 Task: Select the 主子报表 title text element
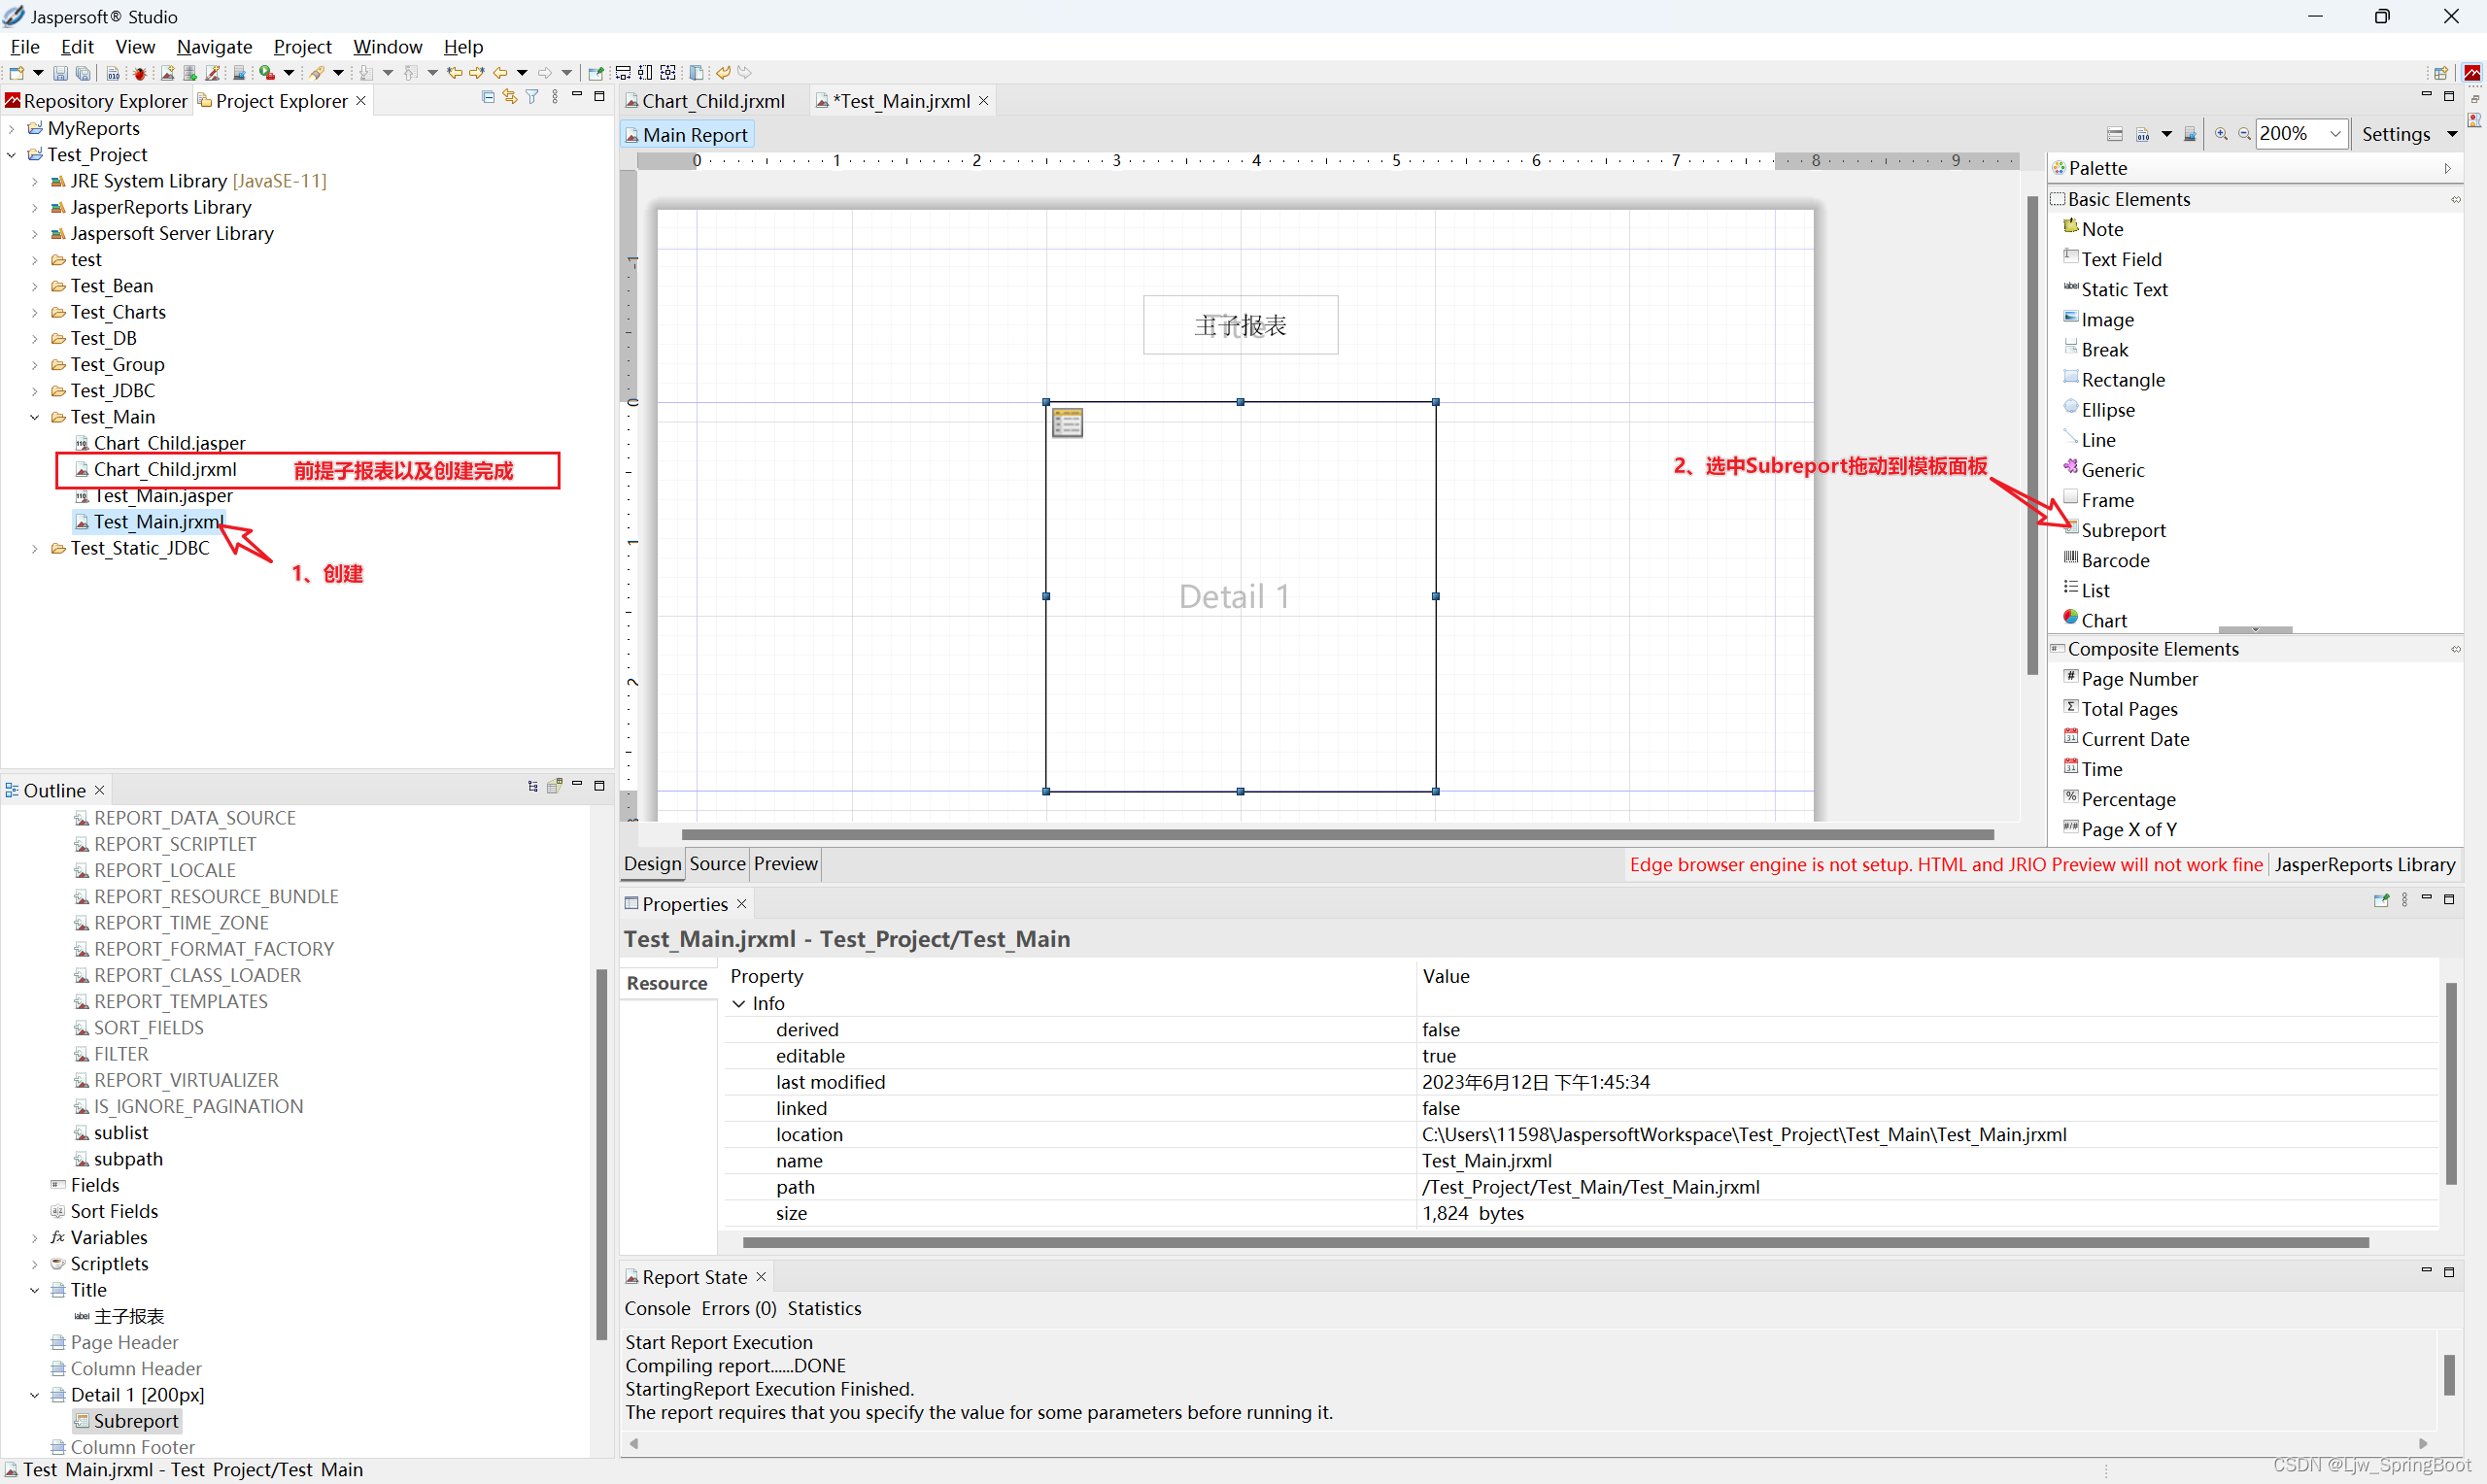coord(1240,325)
